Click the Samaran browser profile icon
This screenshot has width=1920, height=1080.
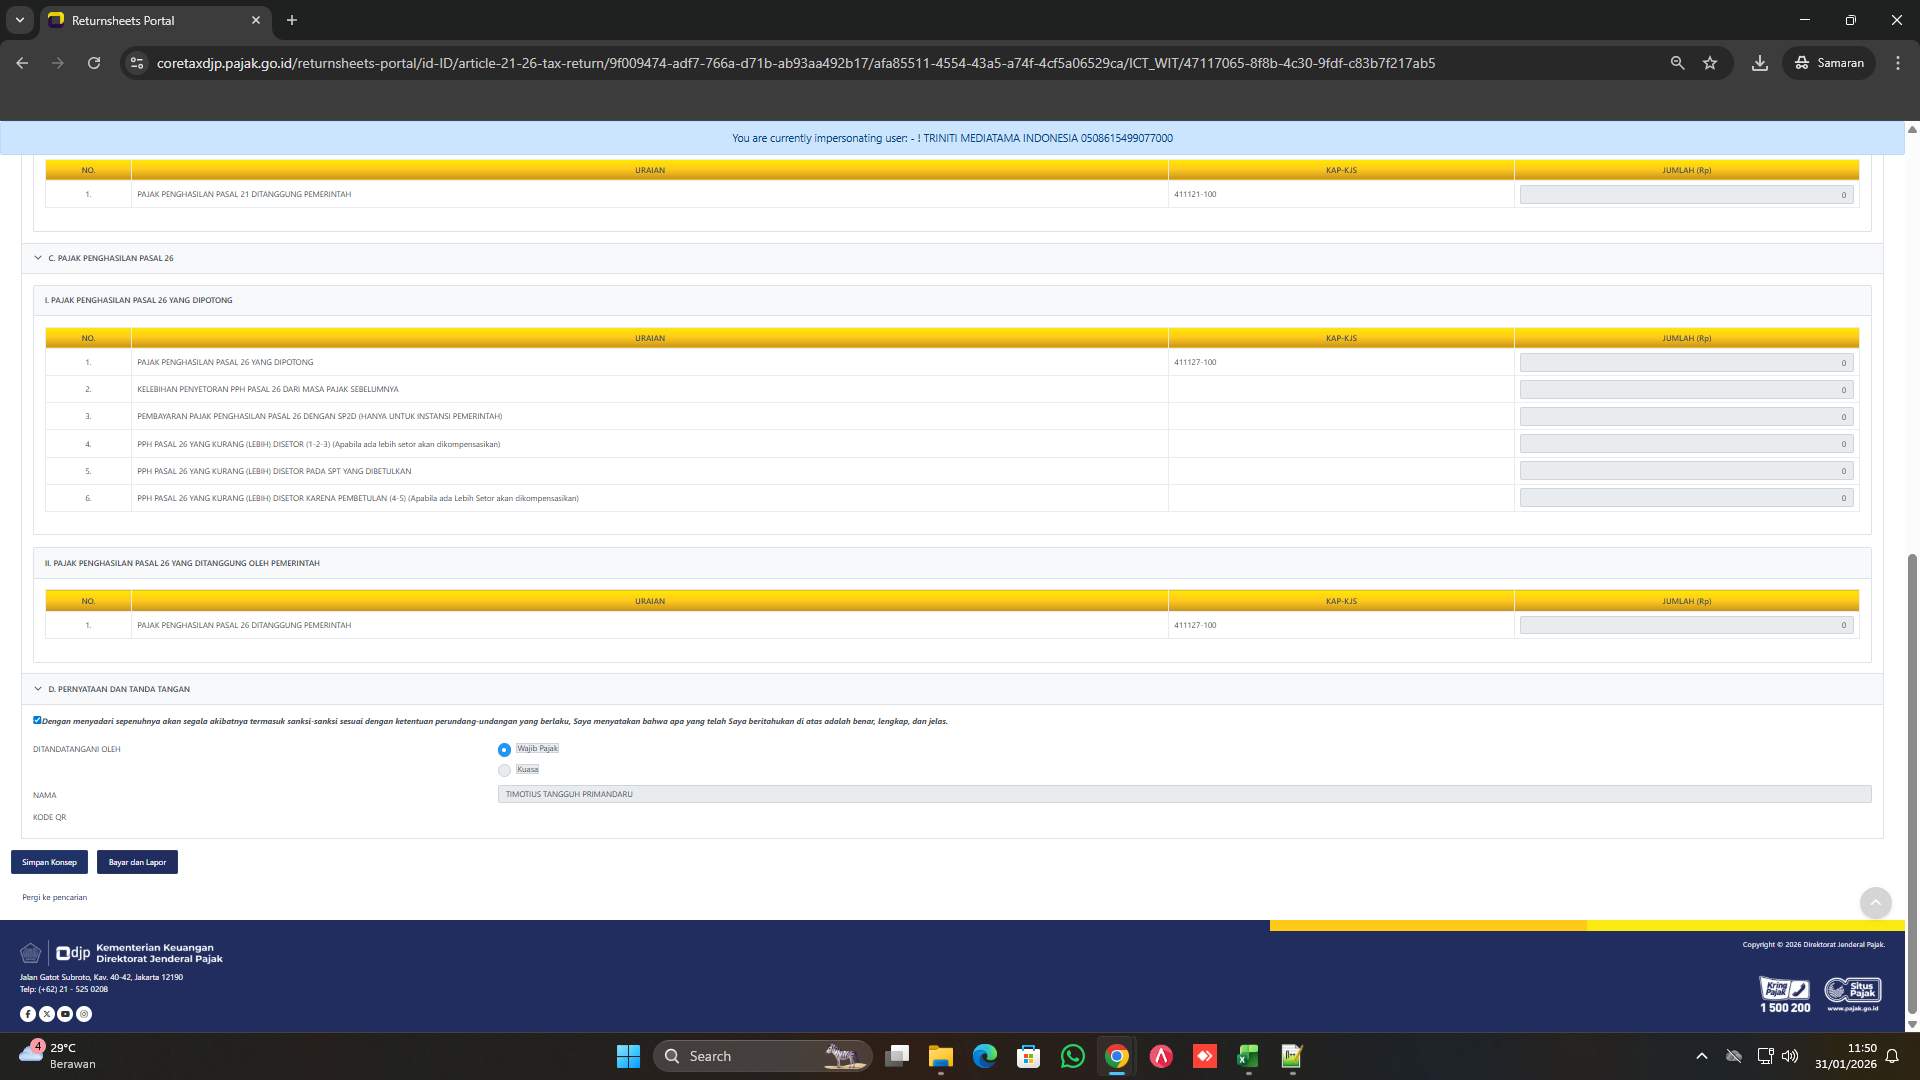[1828, 62]
